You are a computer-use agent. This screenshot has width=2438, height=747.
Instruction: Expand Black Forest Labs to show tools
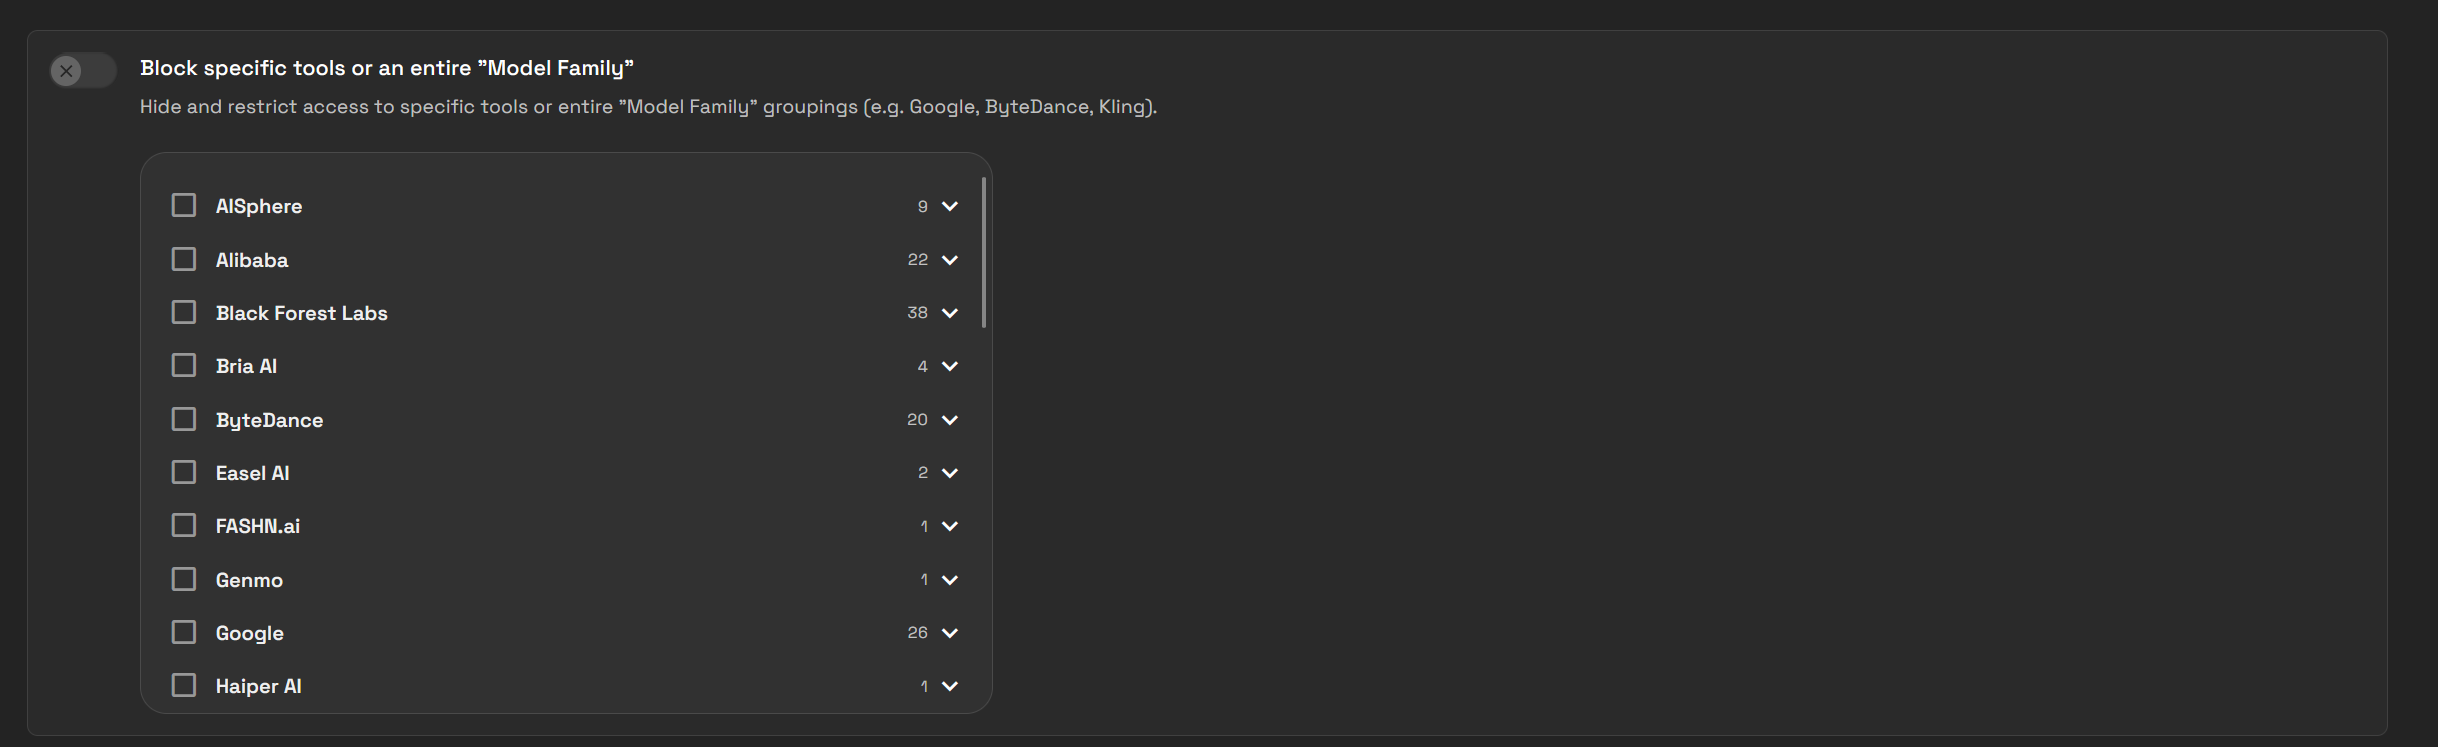949,312
